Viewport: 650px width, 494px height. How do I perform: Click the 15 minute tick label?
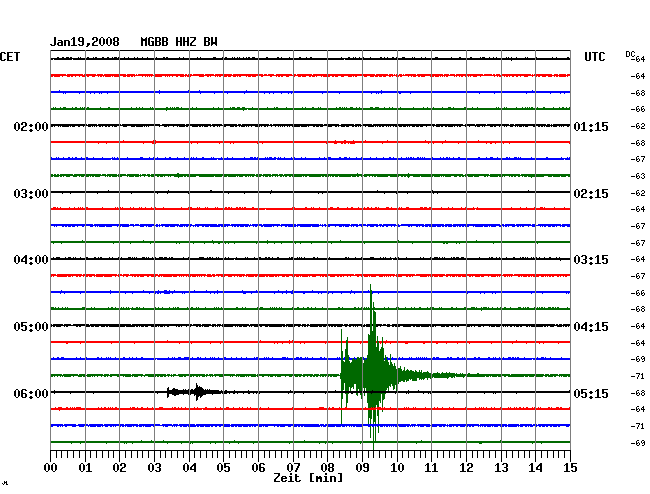570,467
